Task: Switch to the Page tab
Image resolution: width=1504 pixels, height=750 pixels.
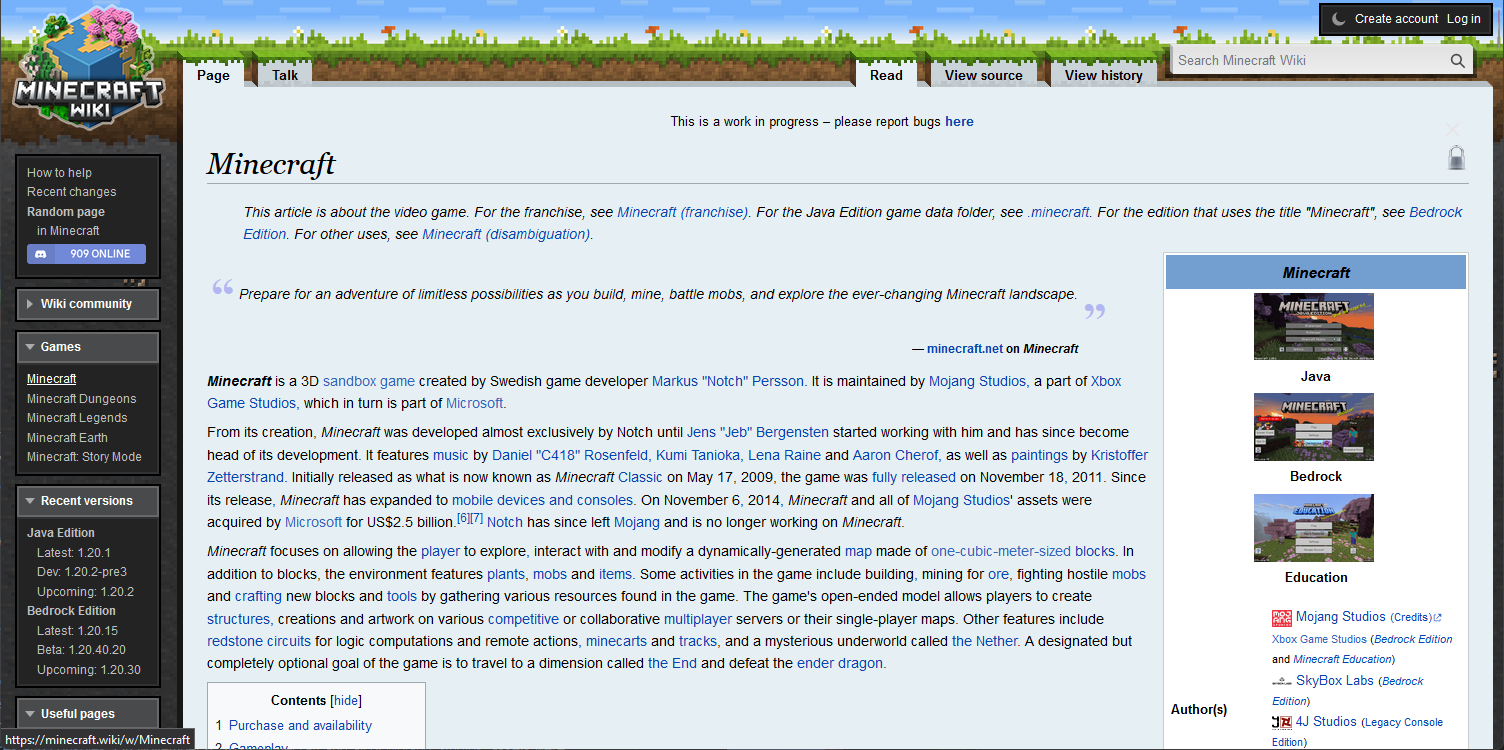Action: click(213, 75)
